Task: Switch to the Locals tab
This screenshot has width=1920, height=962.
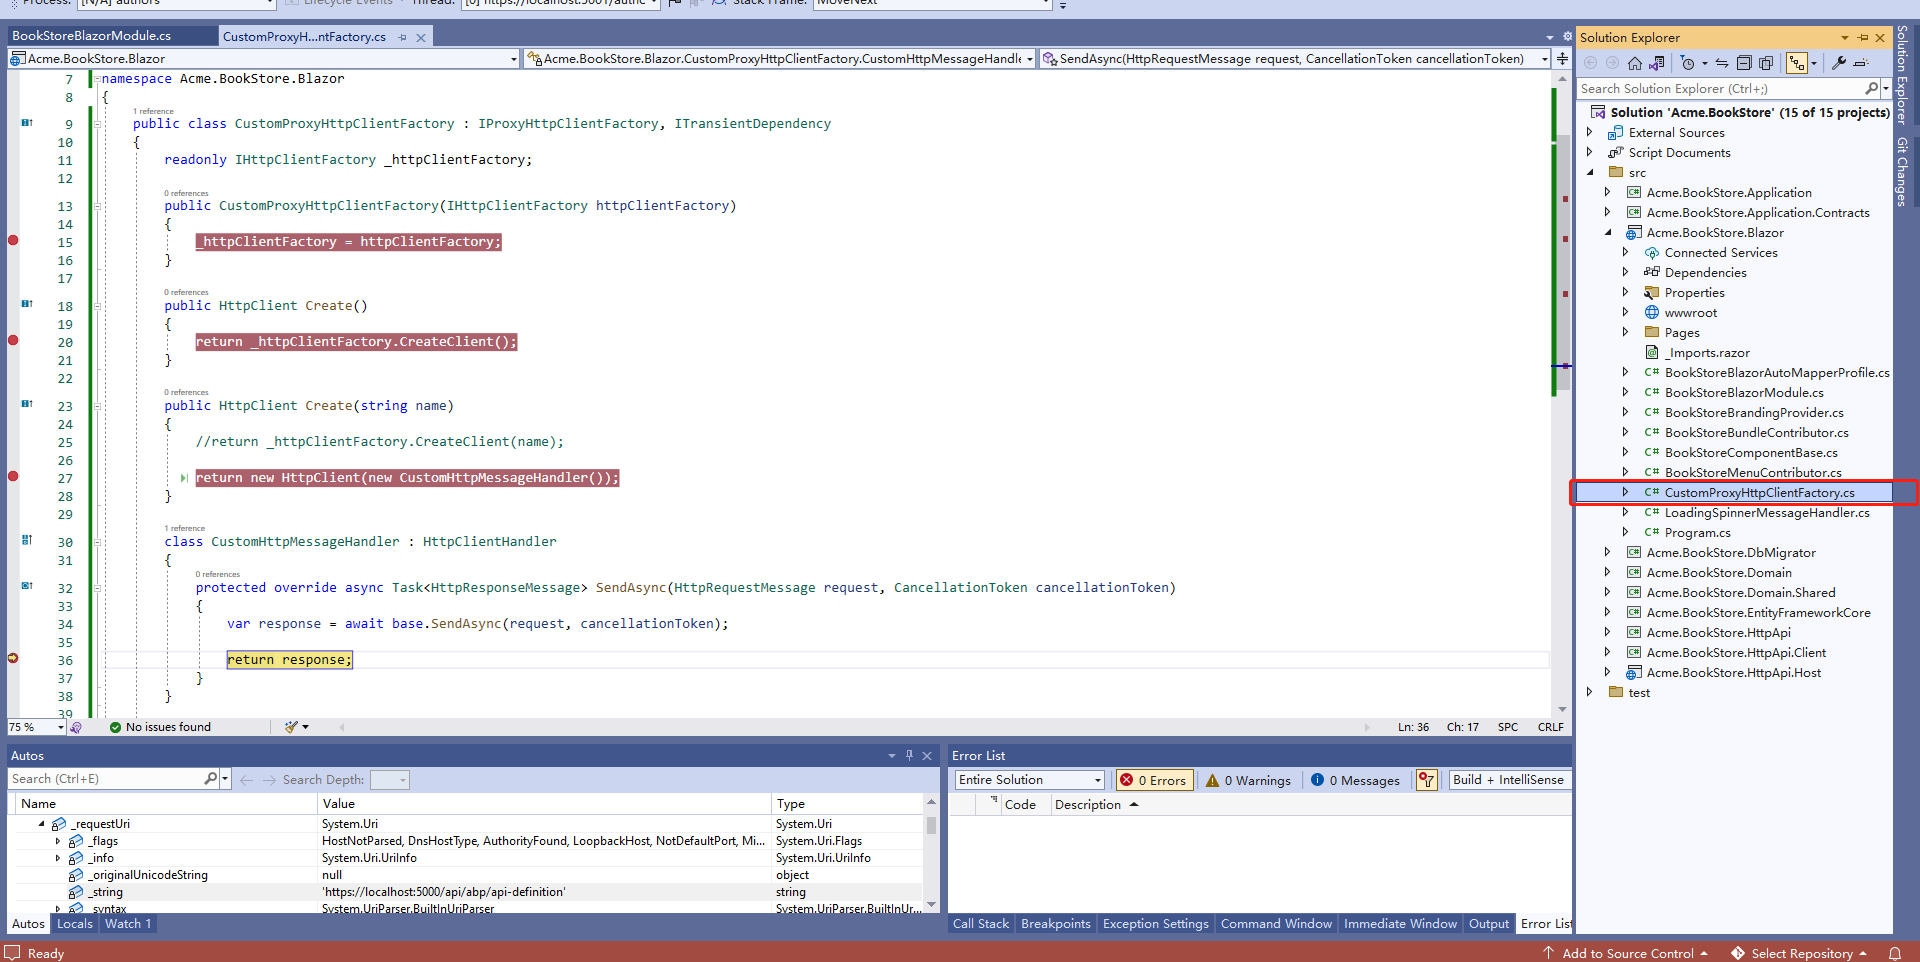Action: click(74, 923)
